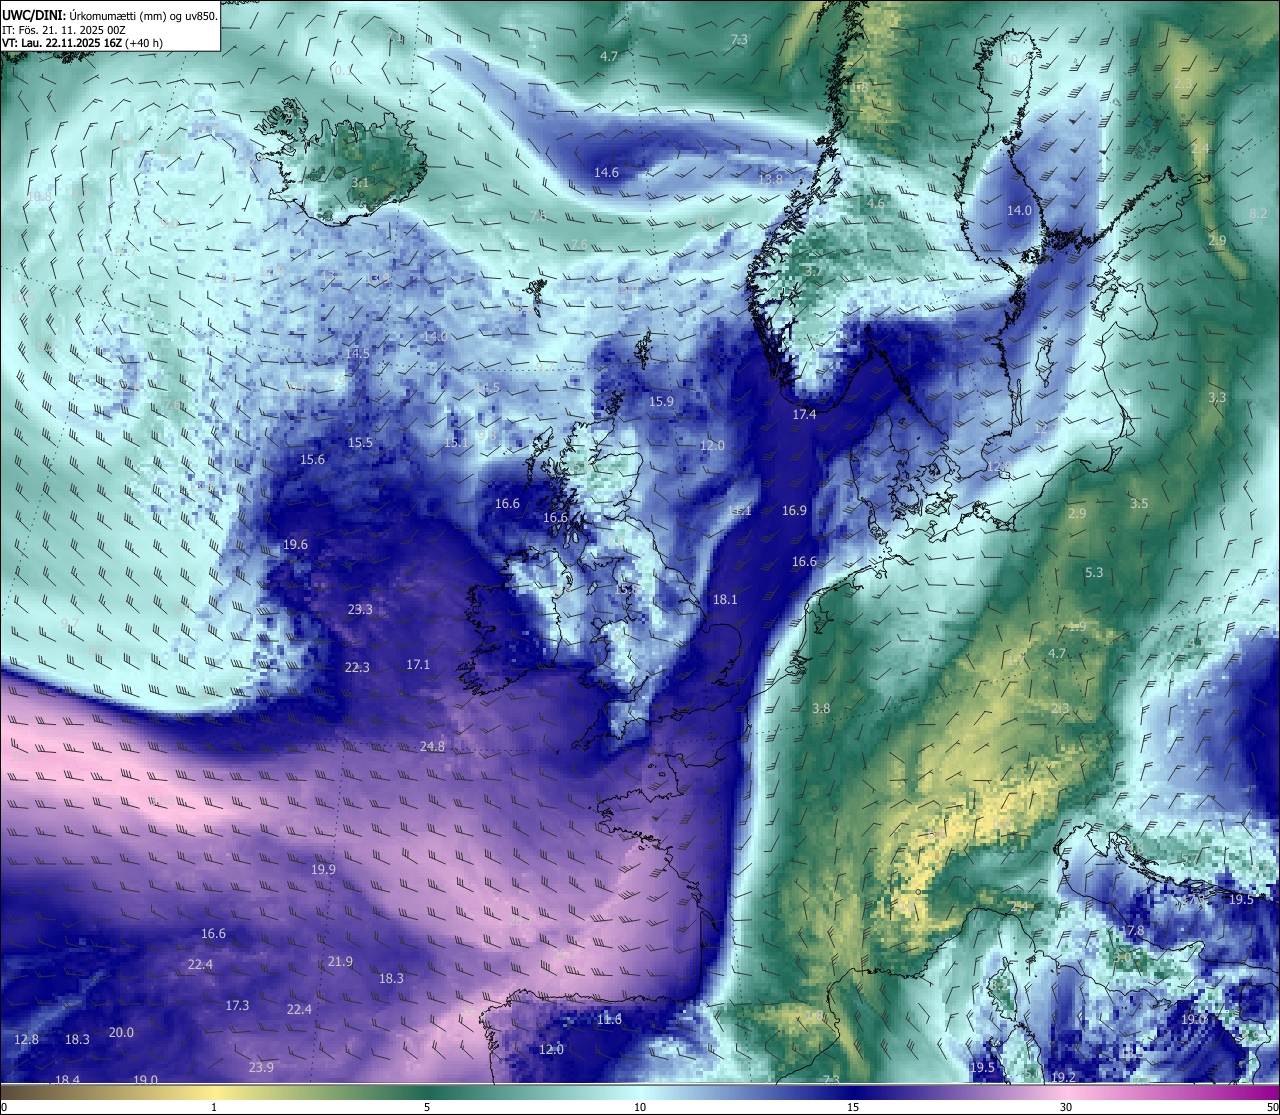This screenshot has width=1280, height=1115.
Task: Click the 5.3 value over Poland
Action: click(x=1094, y=573)
